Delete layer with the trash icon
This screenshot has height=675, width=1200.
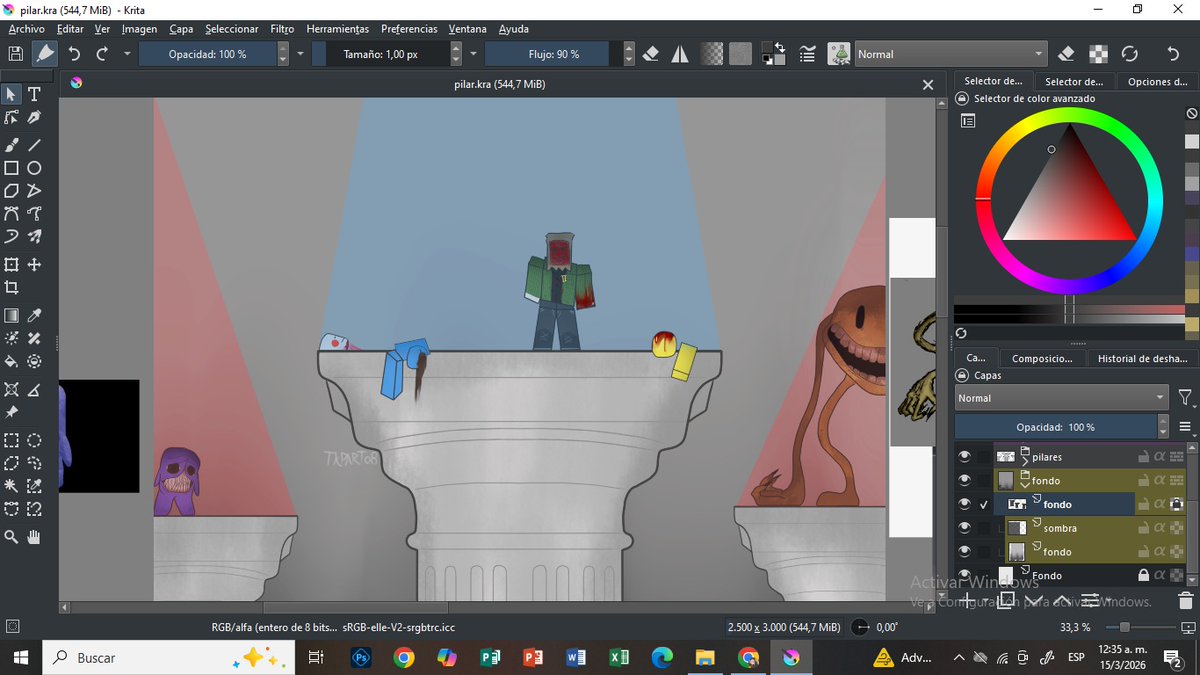pos(1186,600)
